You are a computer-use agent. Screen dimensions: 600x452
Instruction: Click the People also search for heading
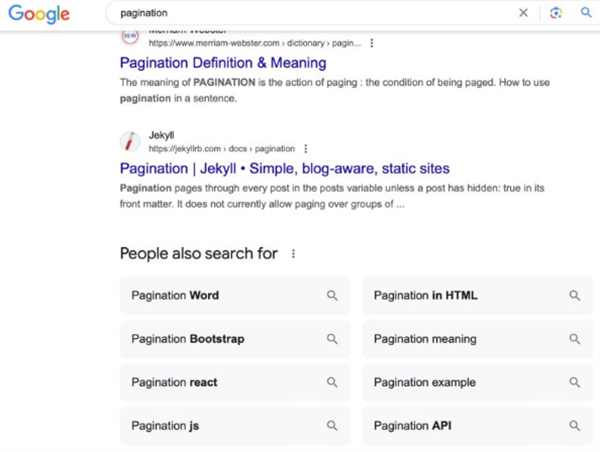(199, 254)
